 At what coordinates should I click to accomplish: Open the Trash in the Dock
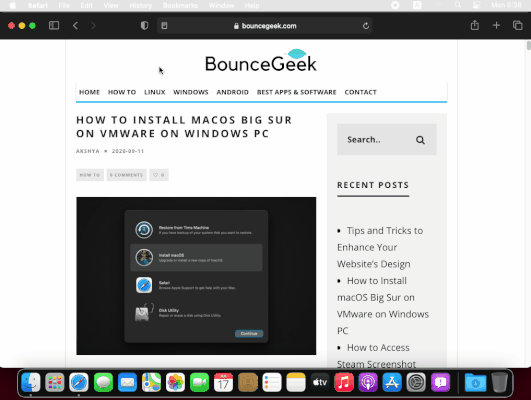pos(500,382)
